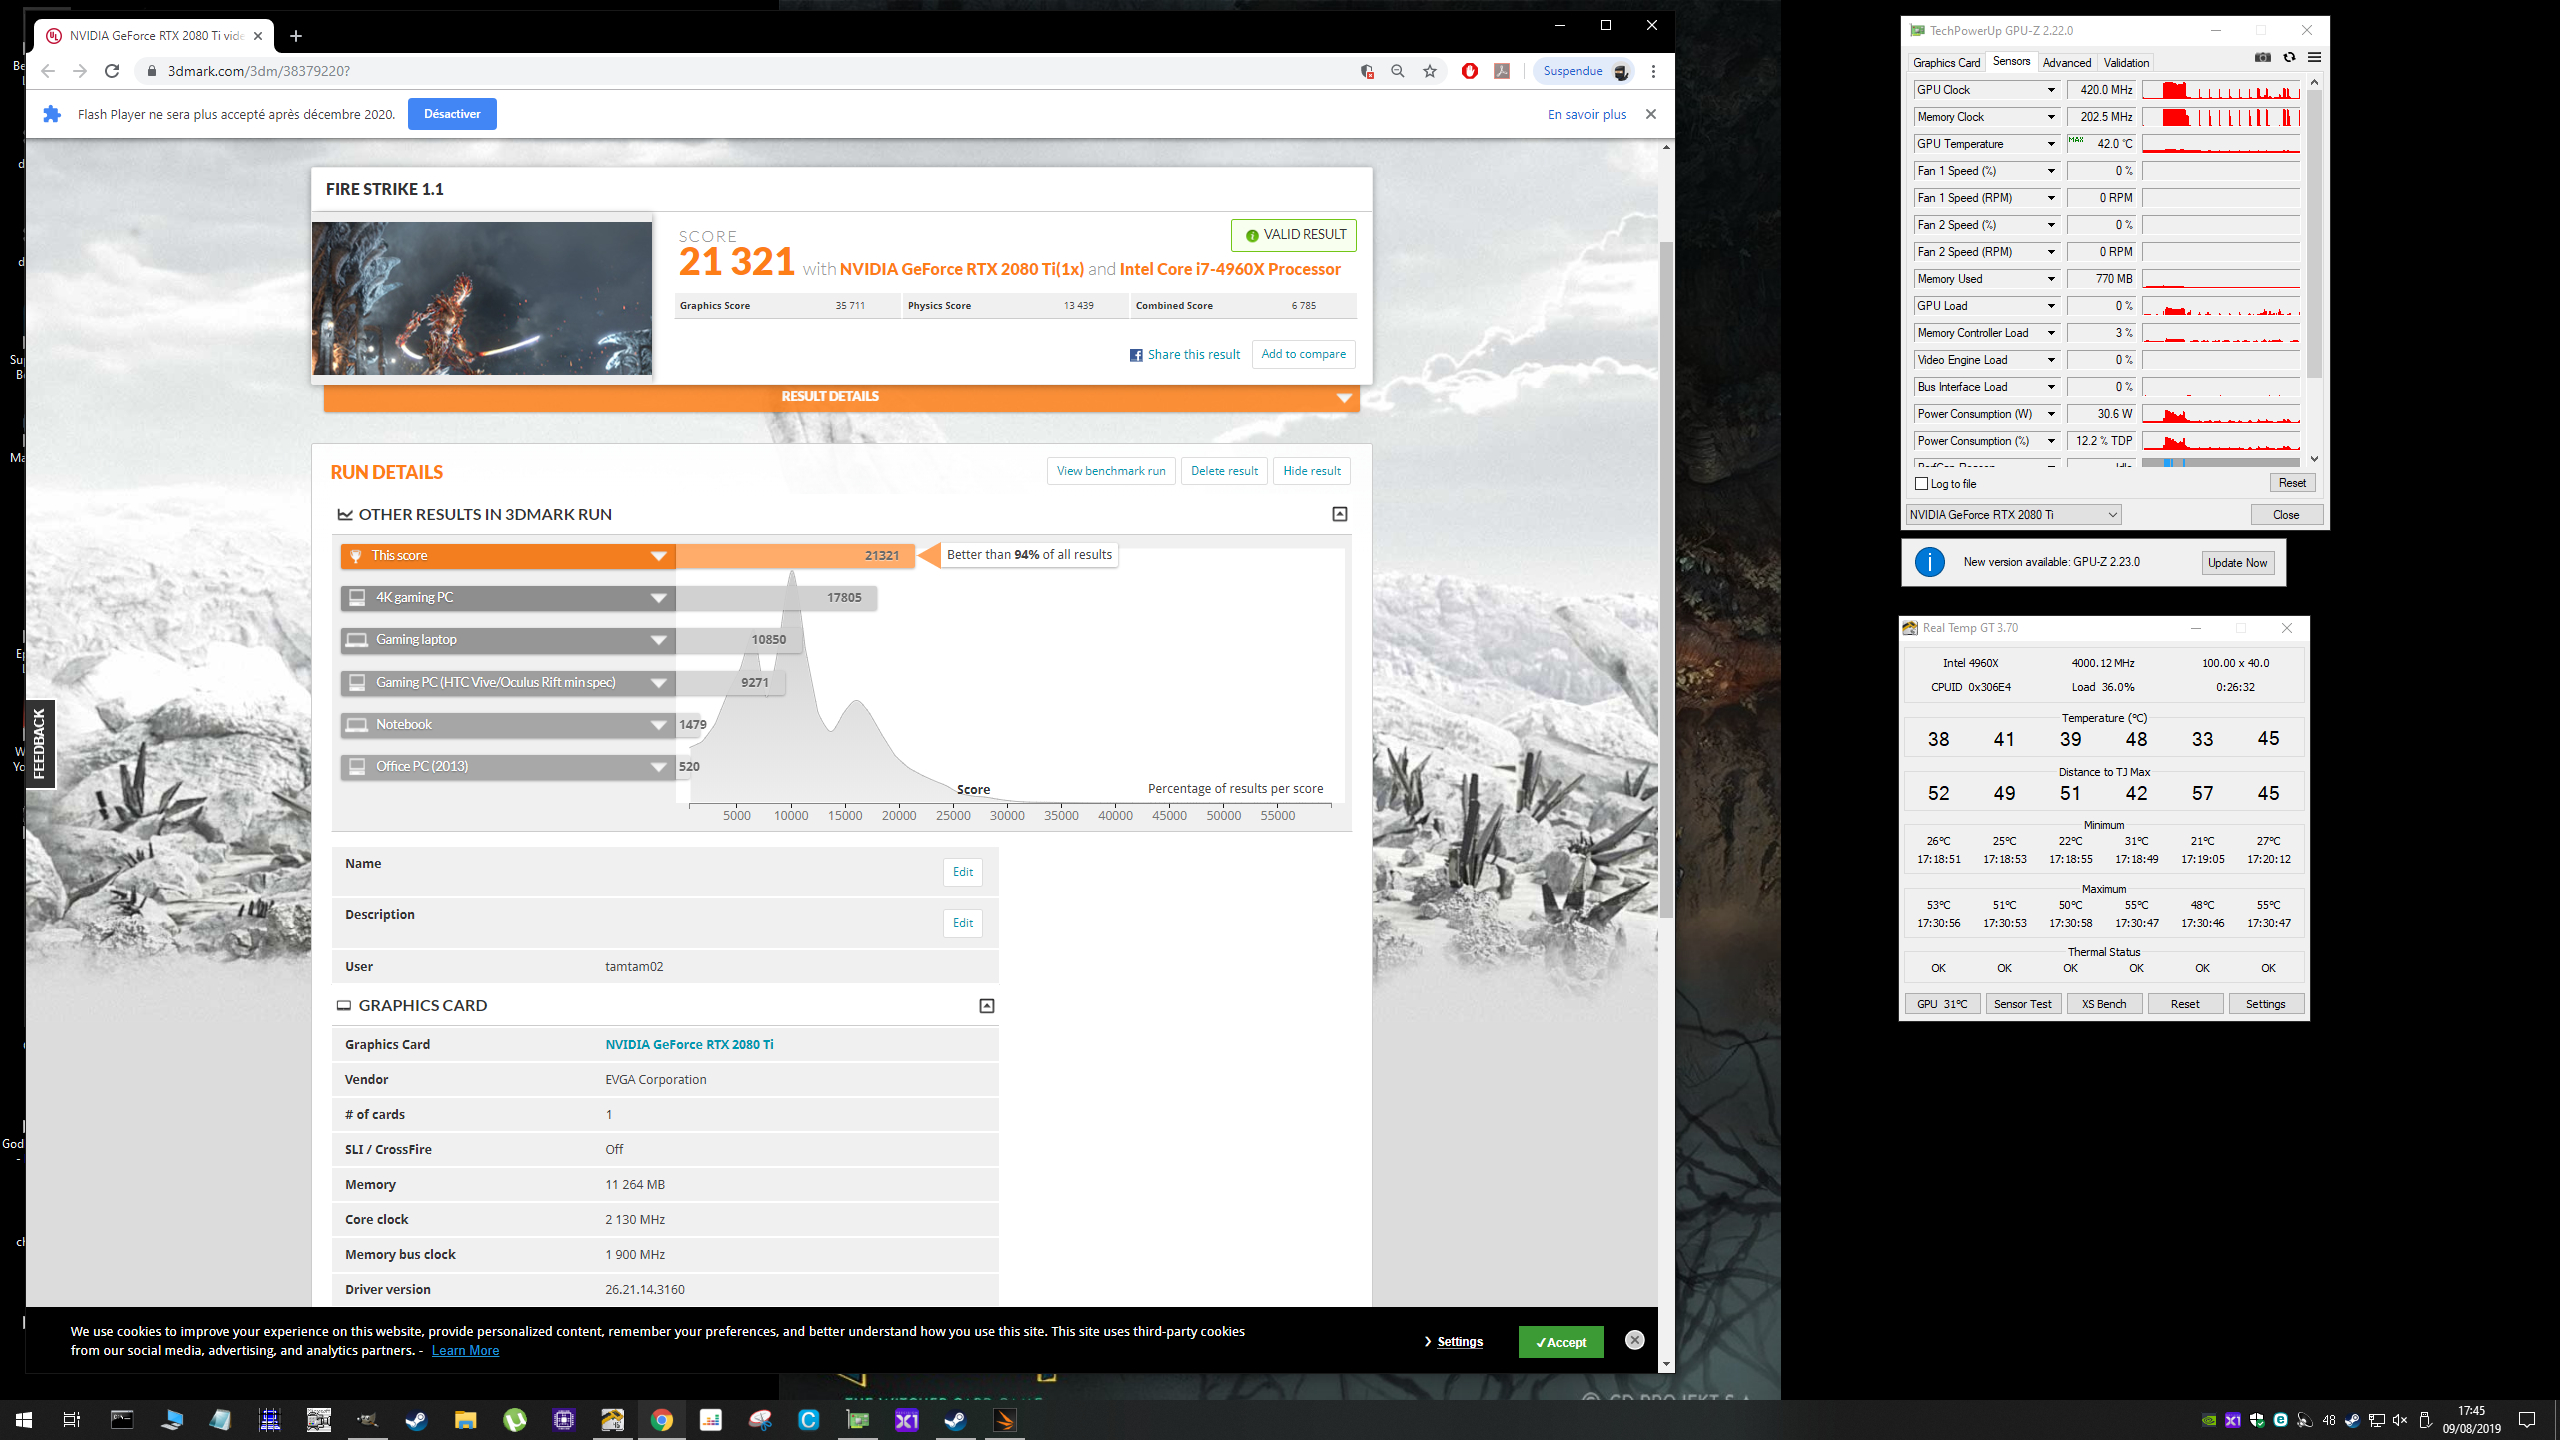Collapse Other Results in 3DMark Run section

click(1340, 514)
